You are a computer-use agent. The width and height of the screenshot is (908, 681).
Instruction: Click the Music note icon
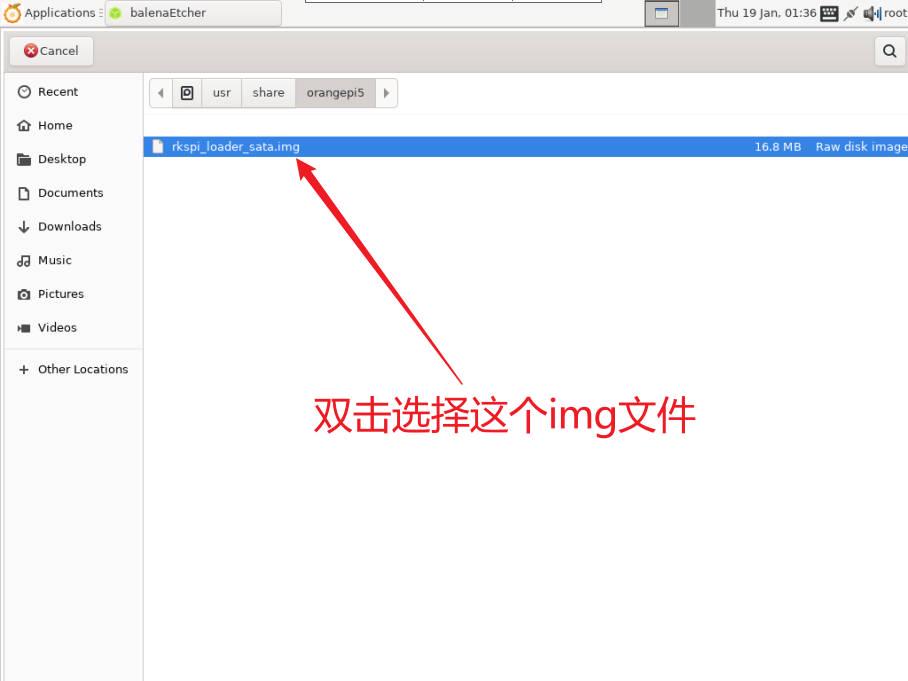pyautogui.click(x=24, y=261)
